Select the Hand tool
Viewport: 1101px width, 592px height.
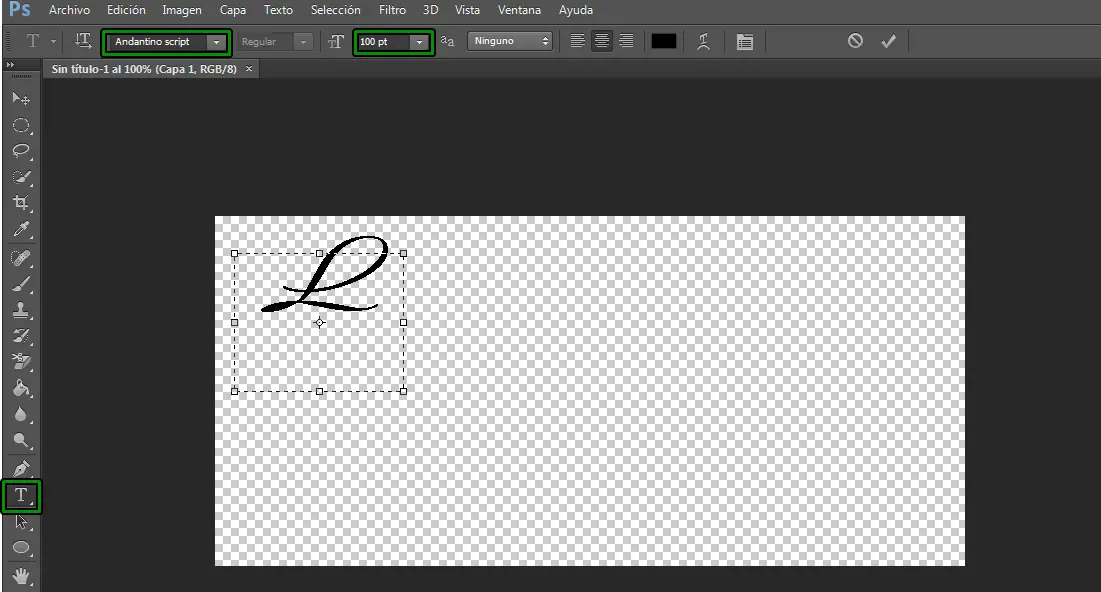(21, 577)
